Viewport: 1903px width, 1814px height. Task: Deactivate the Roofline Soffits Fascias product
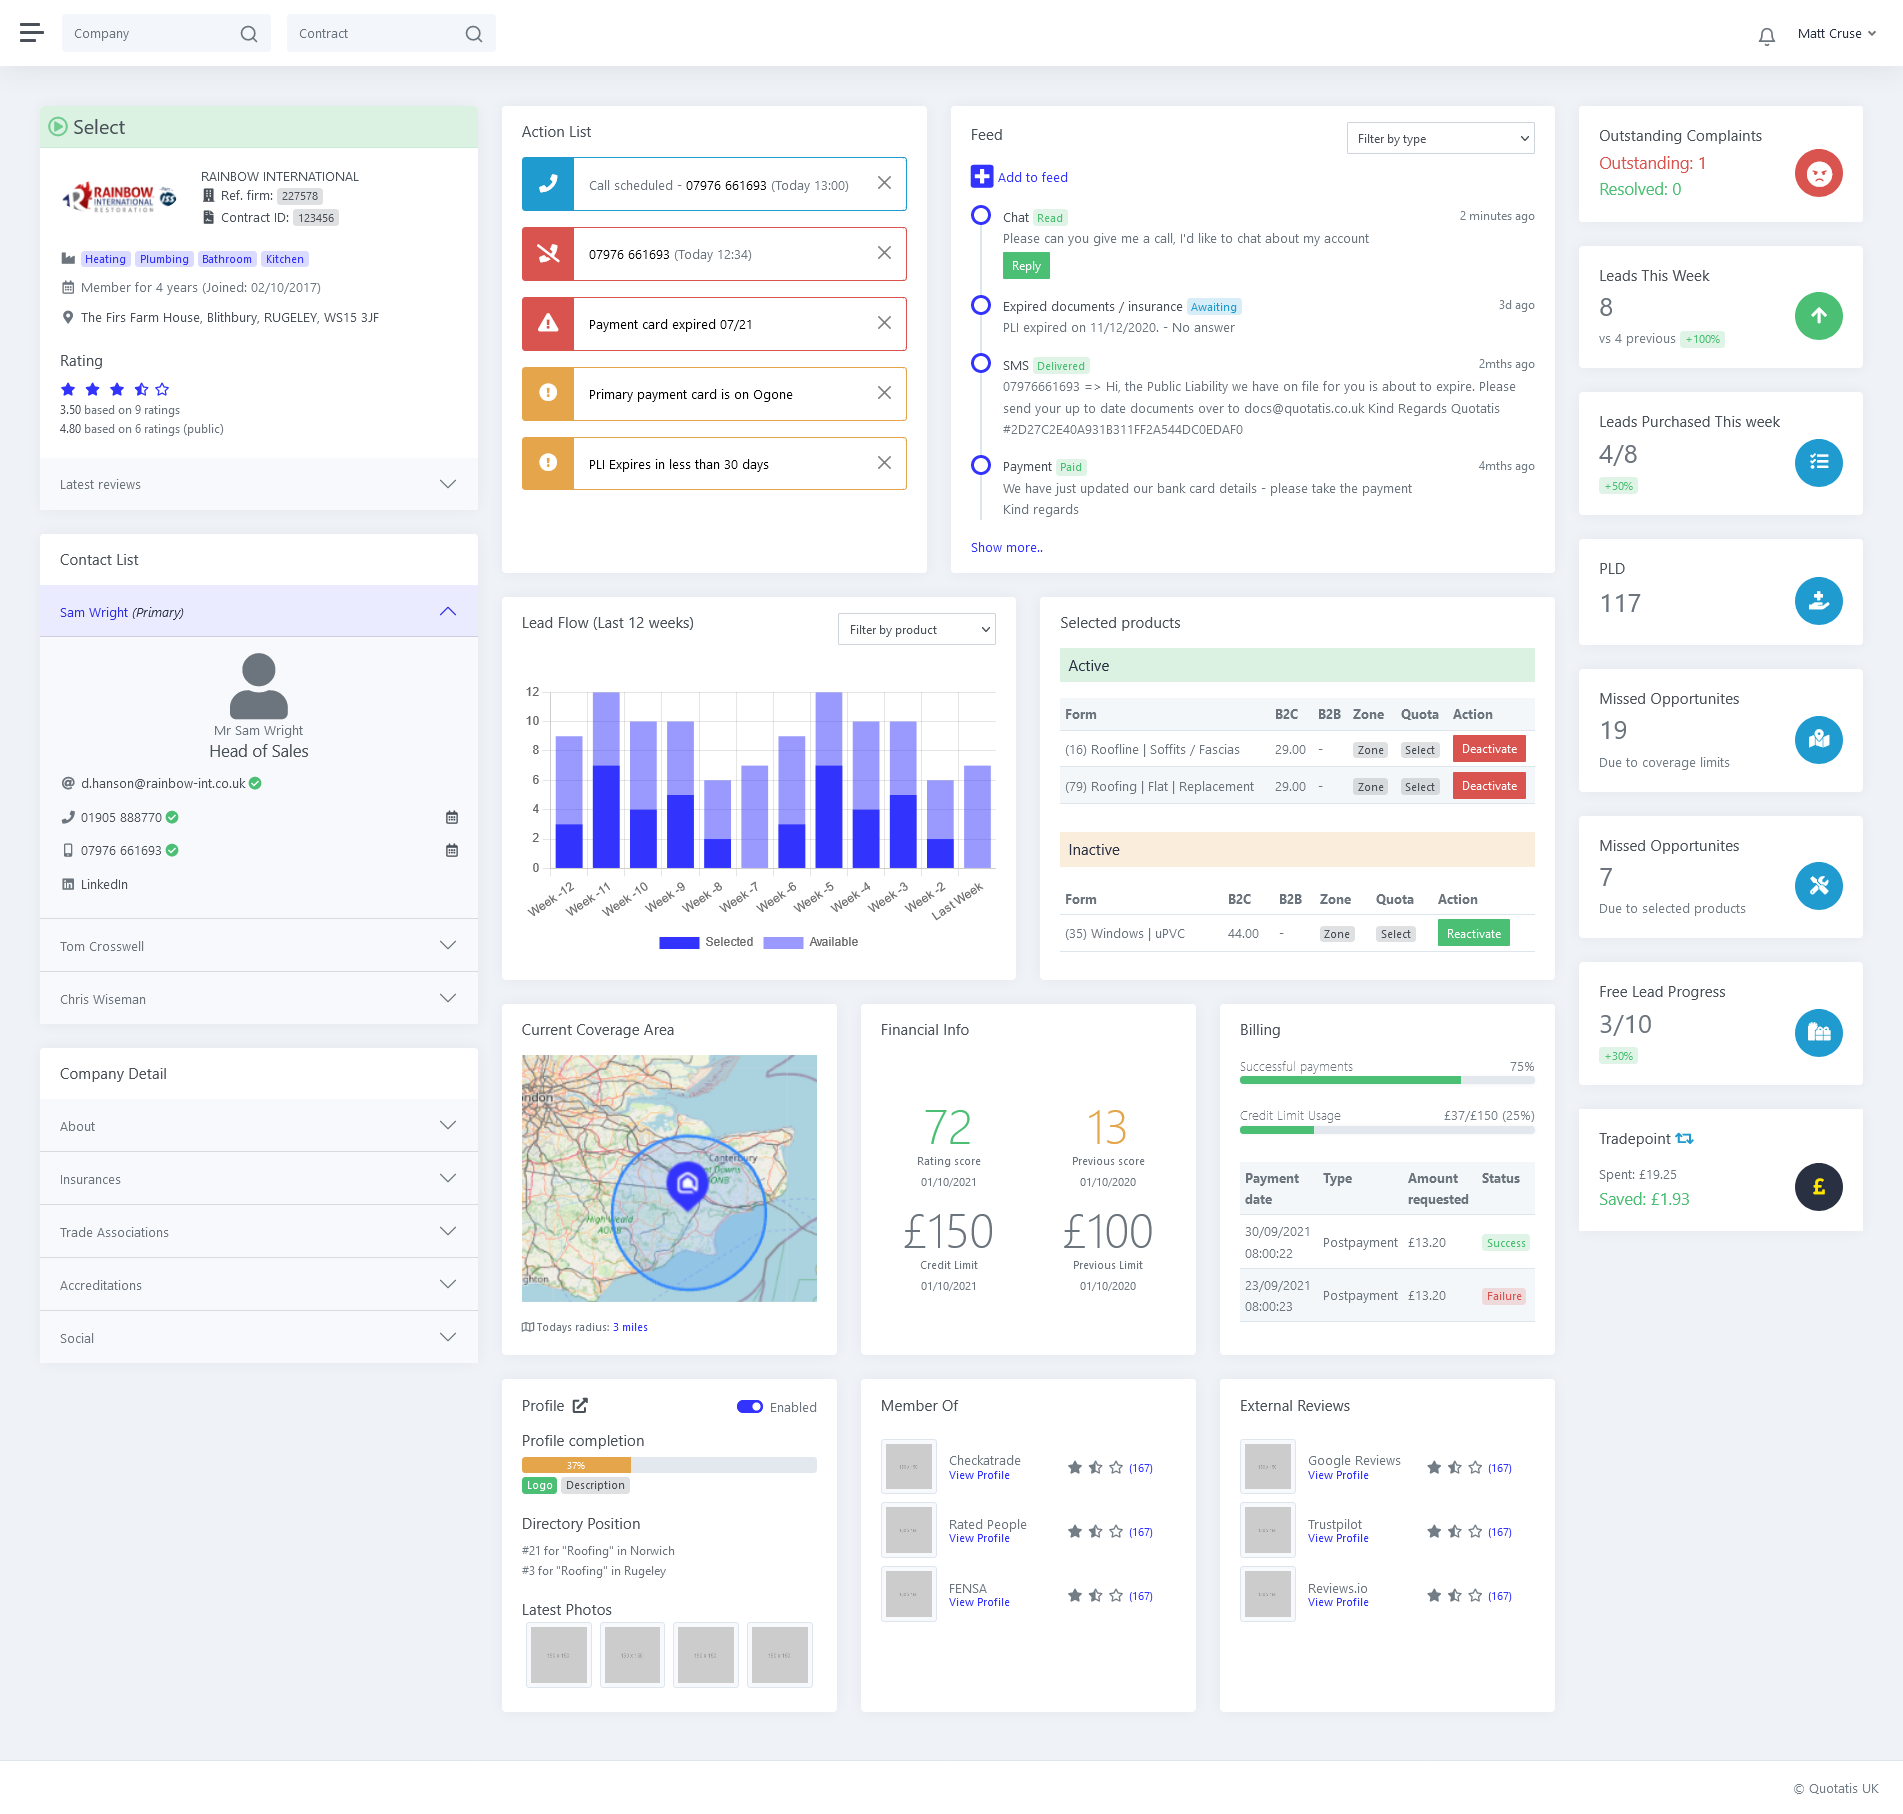click(x=1488, y=749)
